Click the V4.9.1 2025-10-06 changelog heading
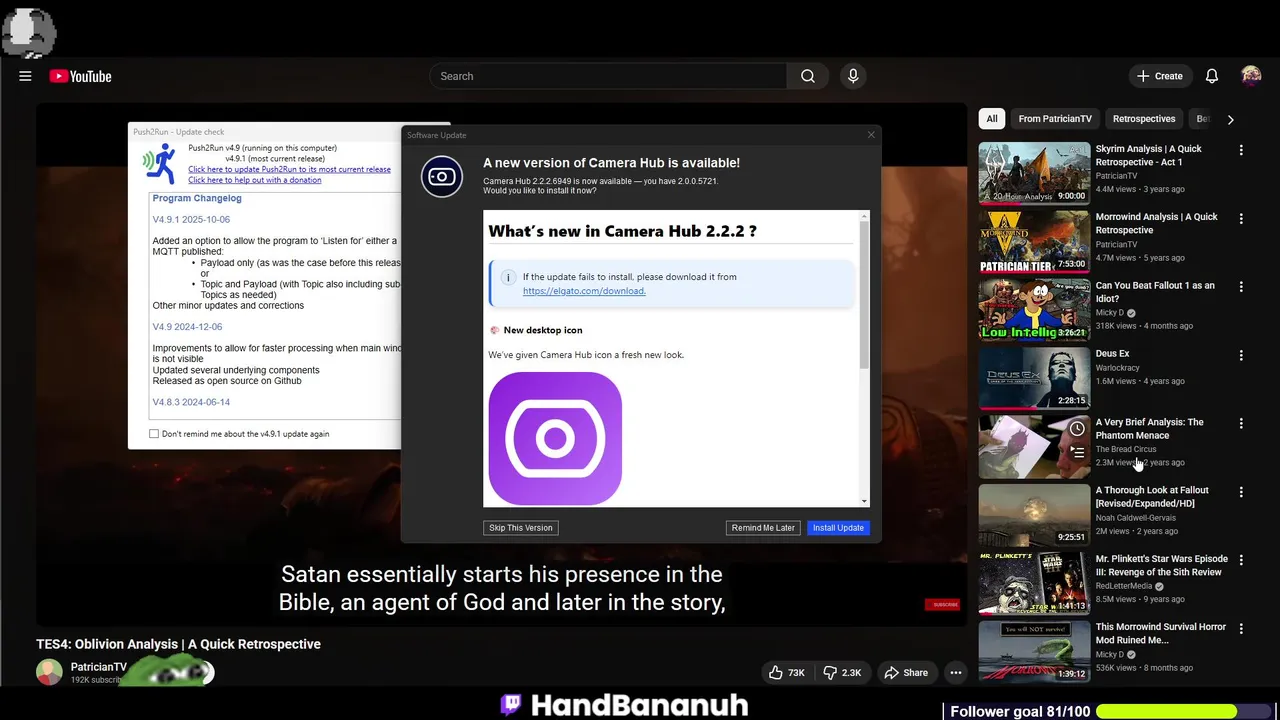1280x720 pixels. click(191, 220)
